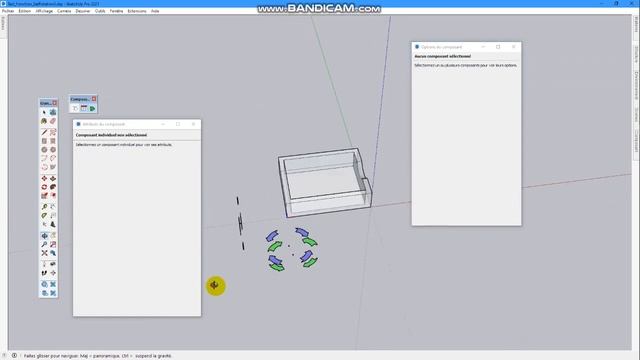Pick the Pie arc tool
This screenshot has height=360, width=640.
point(53,167)
